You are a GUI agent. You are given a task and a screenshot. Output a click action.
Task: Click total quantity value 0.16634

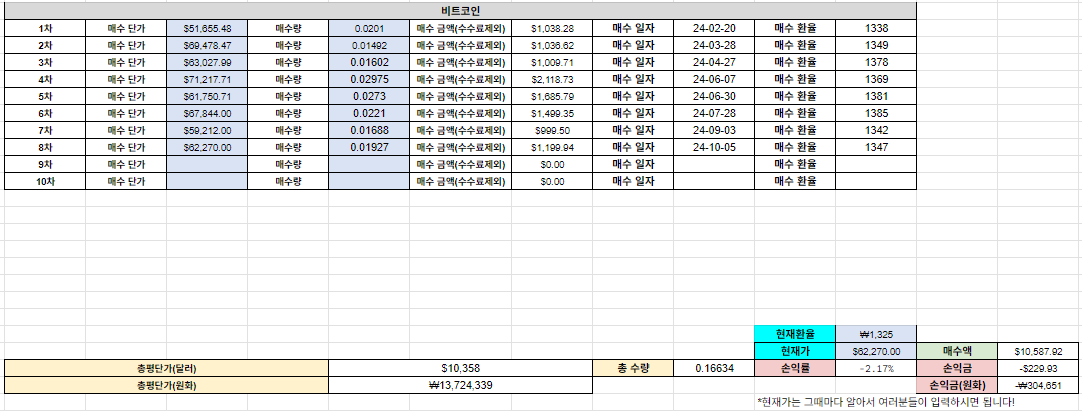point(714,368)
